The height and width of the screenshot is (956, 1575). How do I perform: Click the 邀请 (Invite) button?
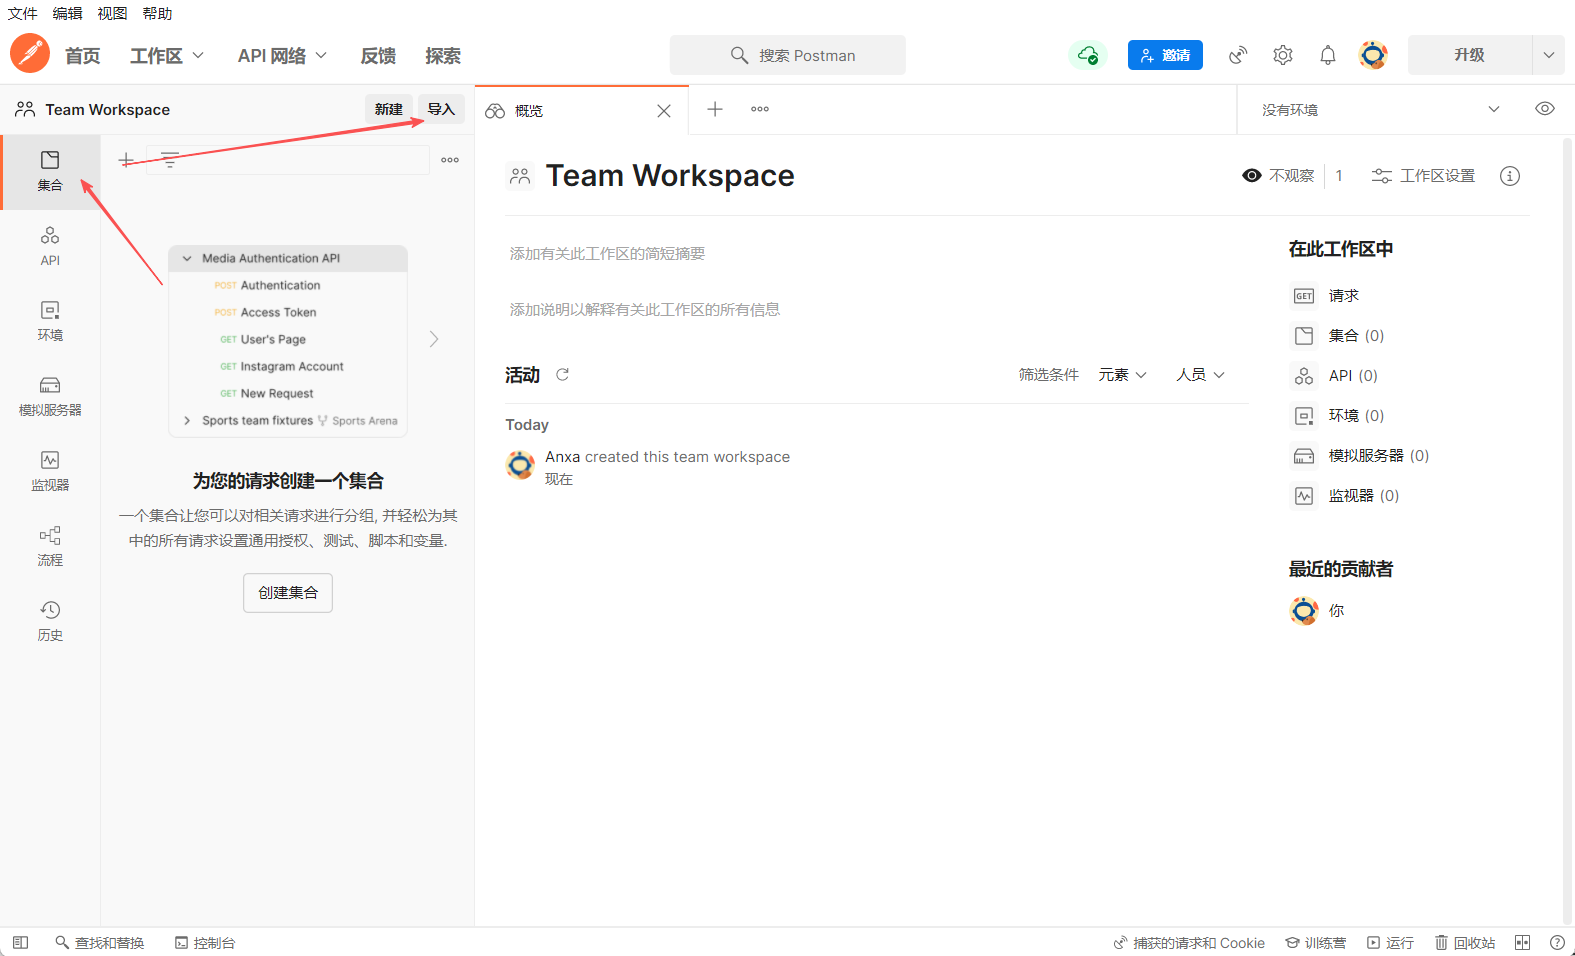pos(1165,55)
